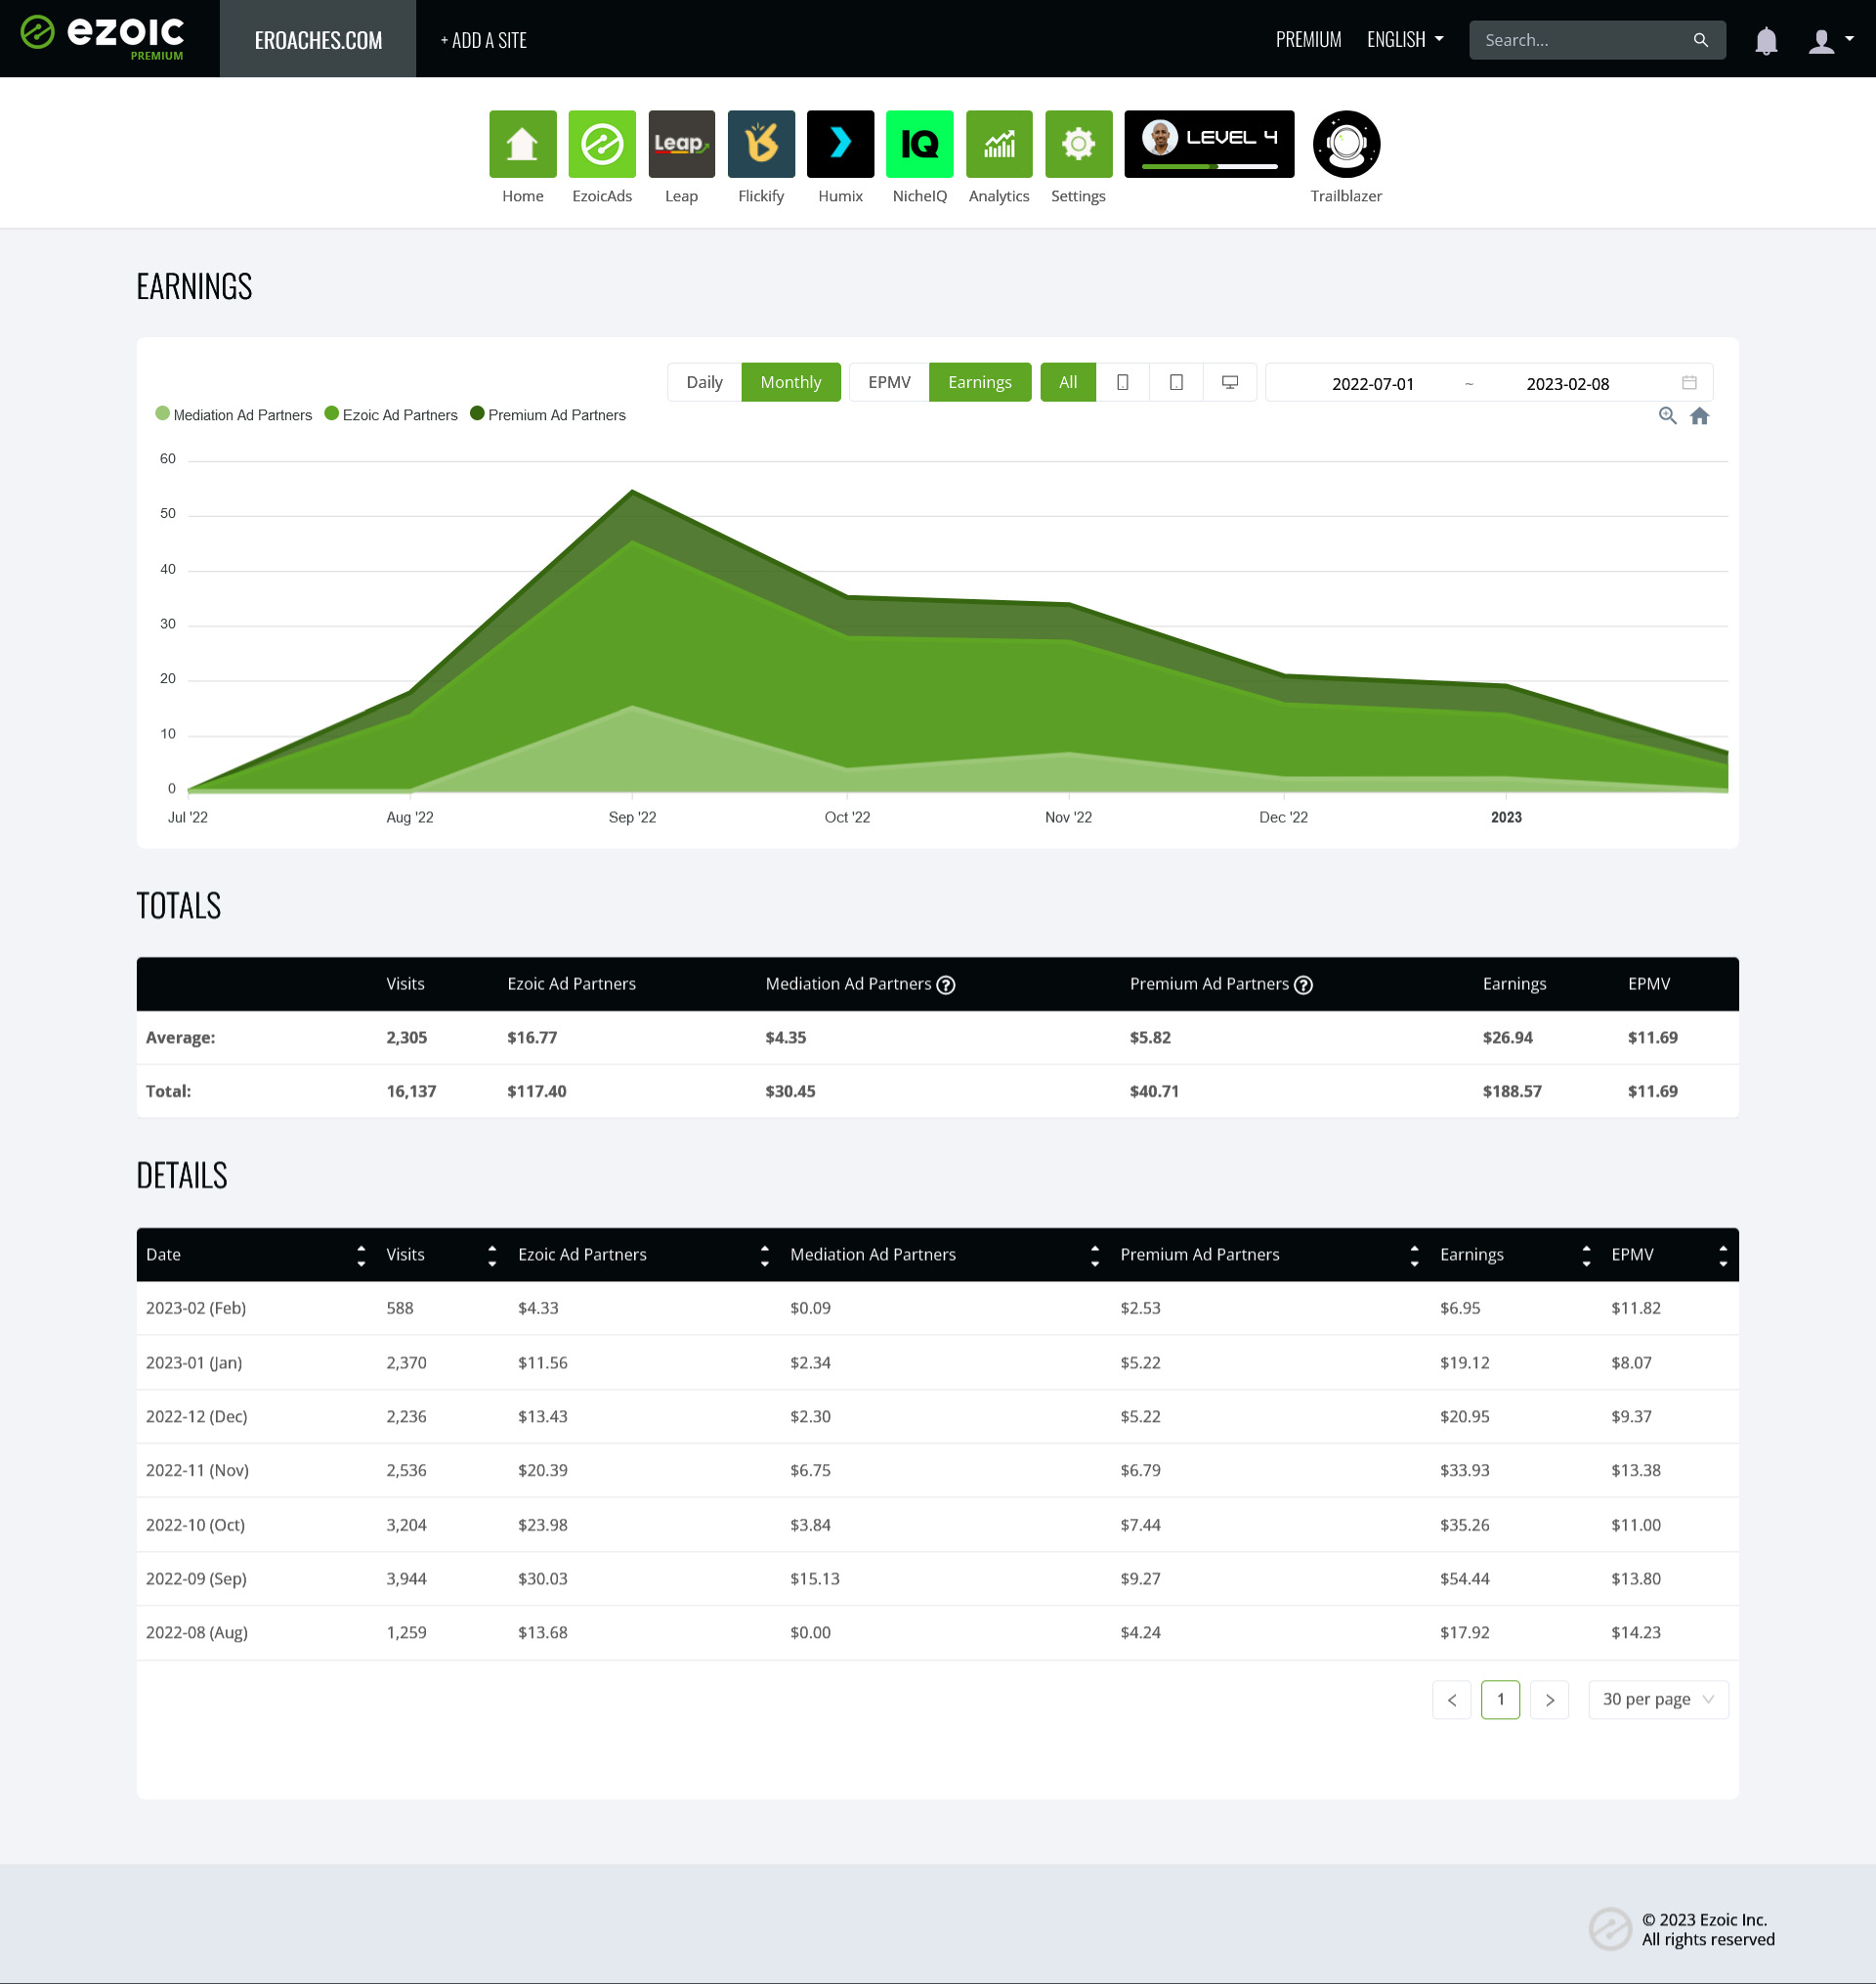Open the user account menu
1876x1984 pixels.
(x=1830, y=40)
